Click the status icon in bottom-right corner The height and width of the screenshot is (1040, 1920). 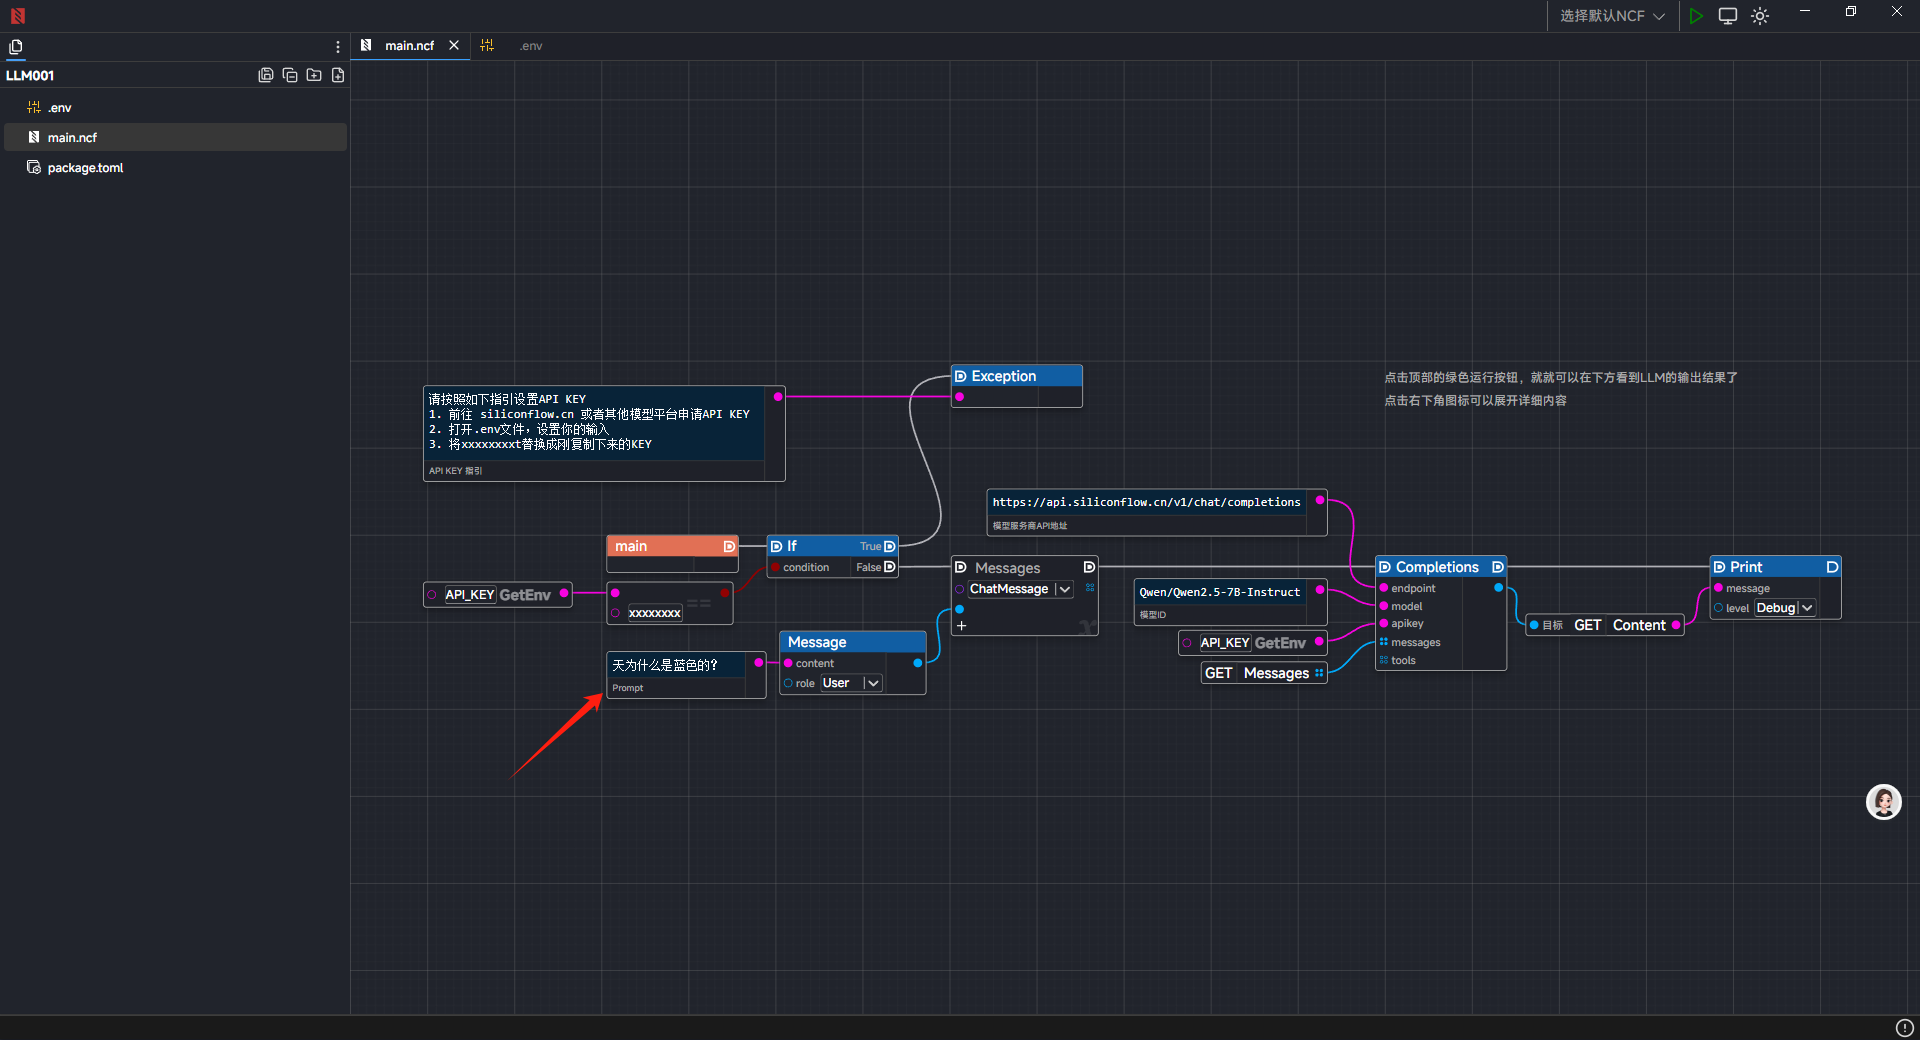click(1904, 1028)
